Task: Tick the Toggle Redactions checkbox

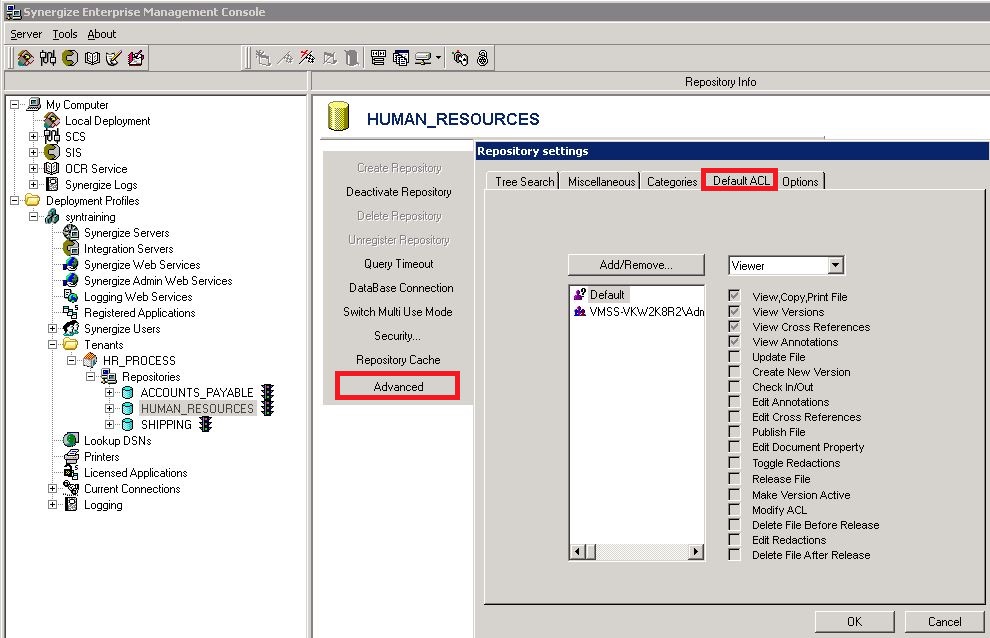Action: [734, 462]
